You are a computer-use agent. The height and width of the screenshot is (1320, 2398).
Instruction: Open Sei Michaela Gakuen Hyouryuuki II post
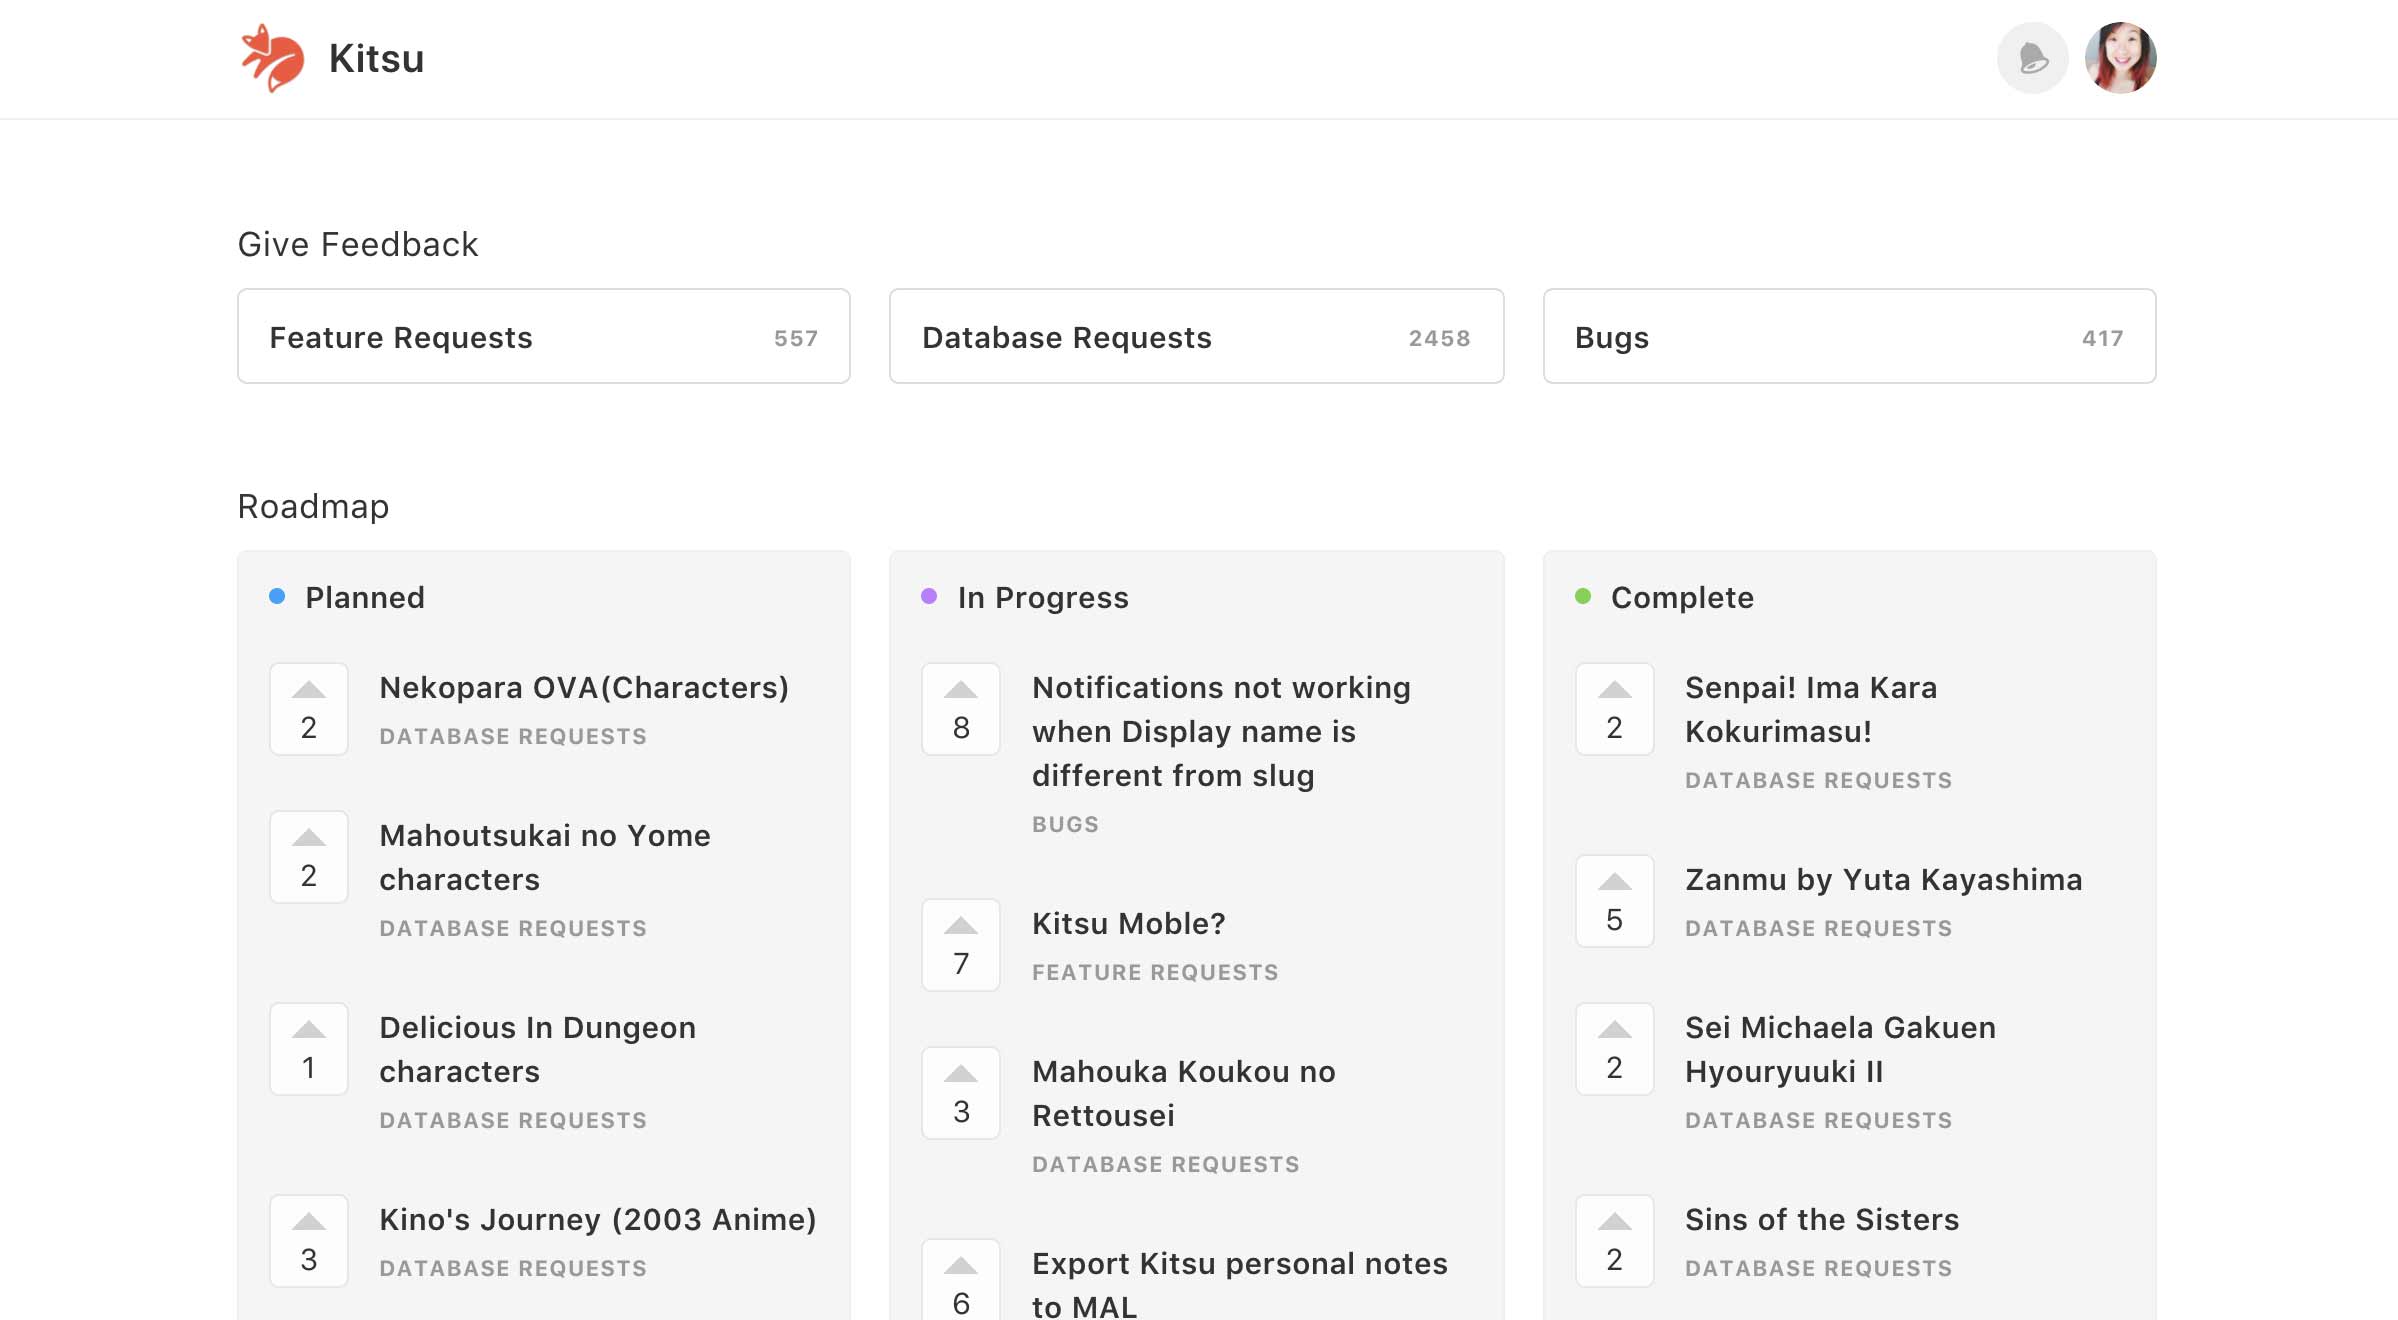pos(1840,1050)
